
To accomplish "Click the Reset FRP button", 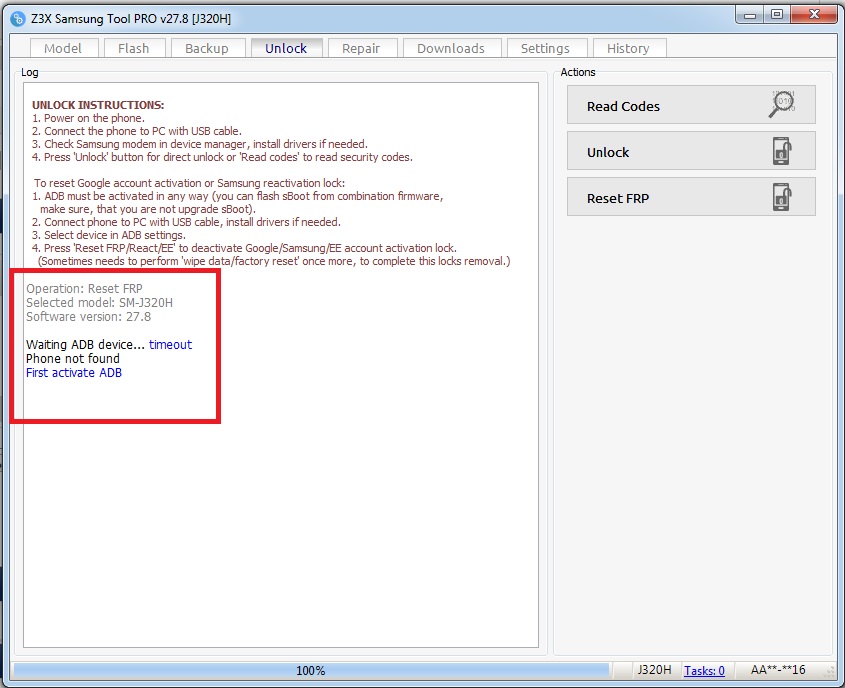I will [691, 197].
